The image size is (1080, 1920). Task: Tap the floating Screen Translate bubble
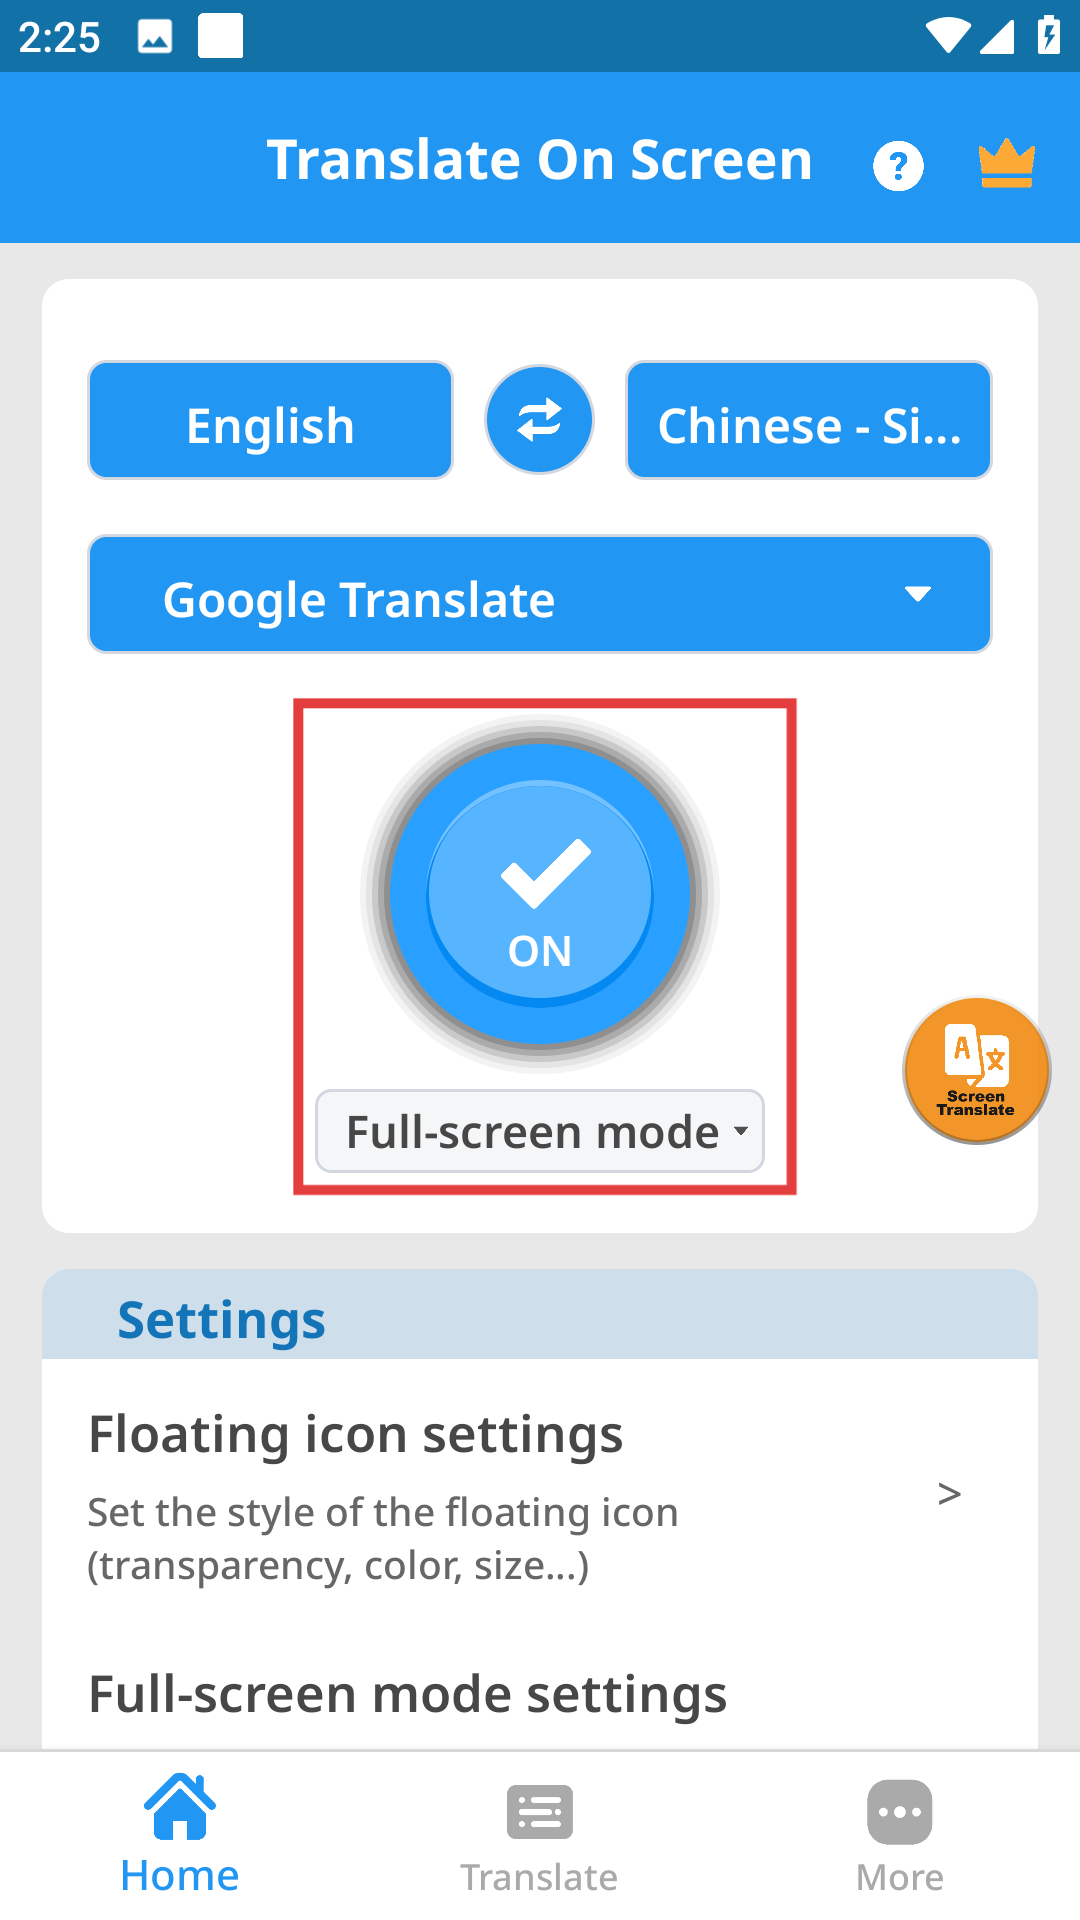tap(976, 1070)
